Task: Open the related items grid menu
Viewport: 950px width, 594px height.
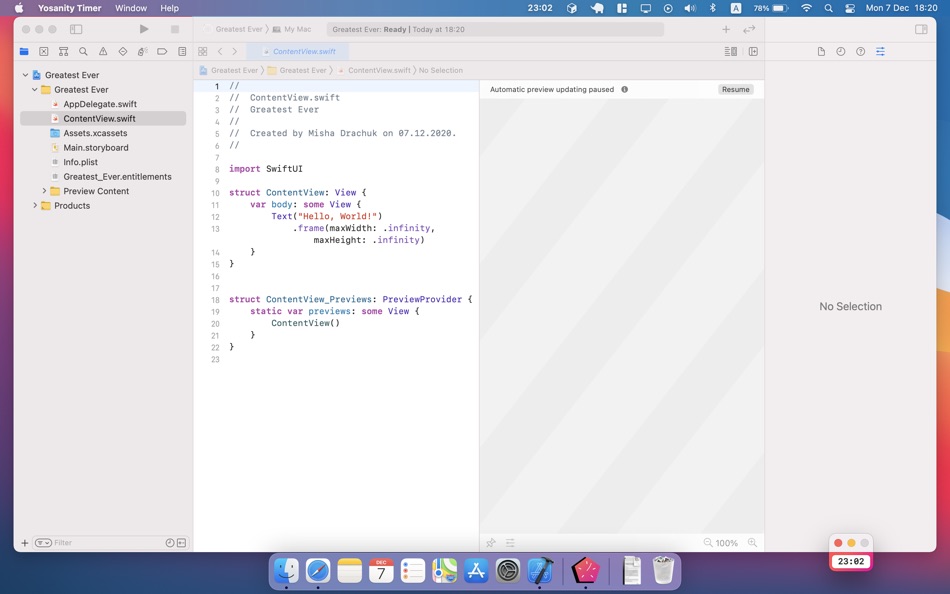Action: [x=202, y=52]
